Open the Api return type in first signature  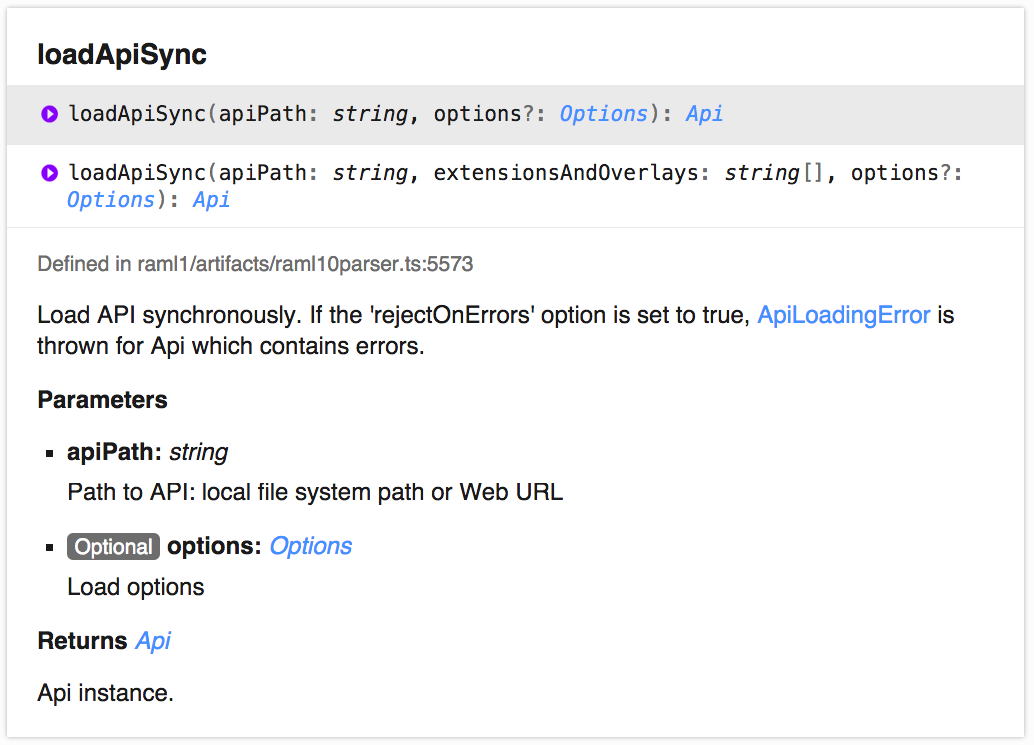click(x=704, y=114)
